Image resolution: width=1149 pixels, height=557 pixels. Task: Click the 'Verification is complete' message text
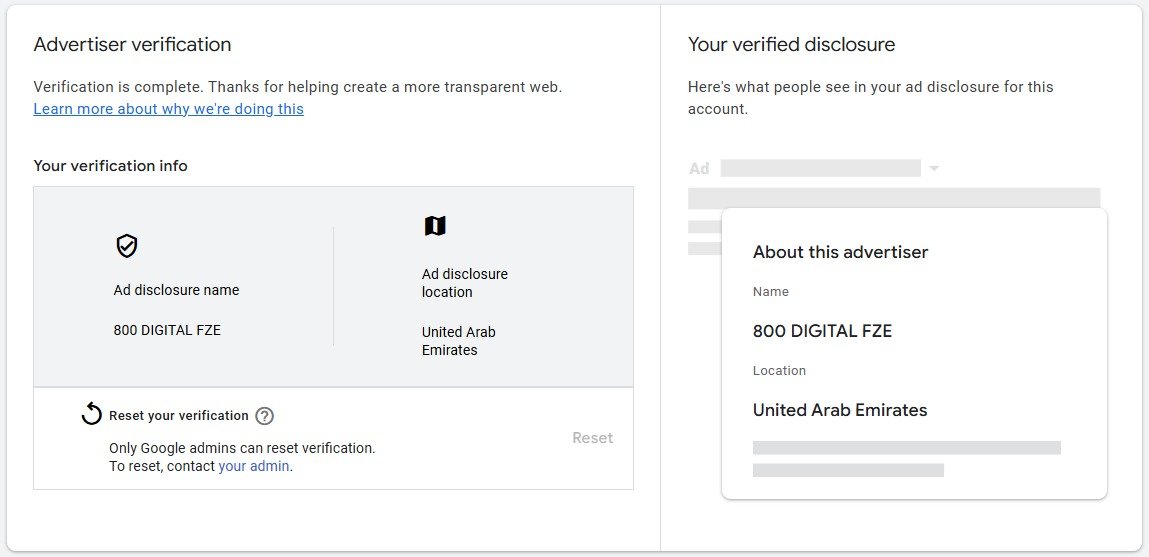(298, 87)
